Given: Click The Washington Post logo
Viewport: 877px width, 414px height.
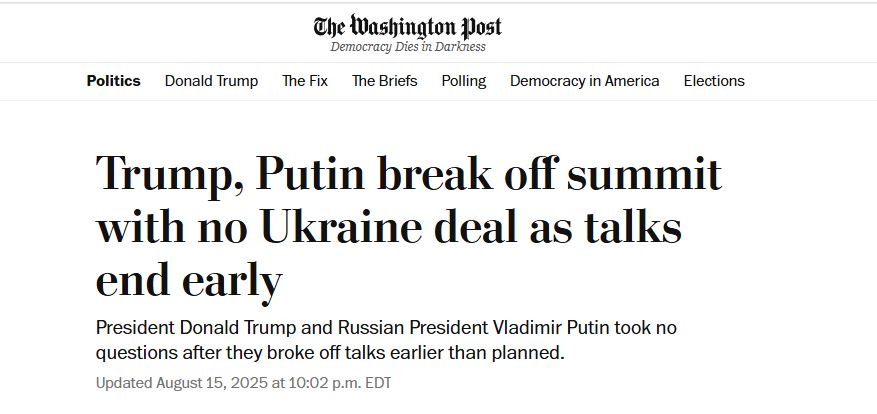Looking at the screenshot, I should [408, 26].
